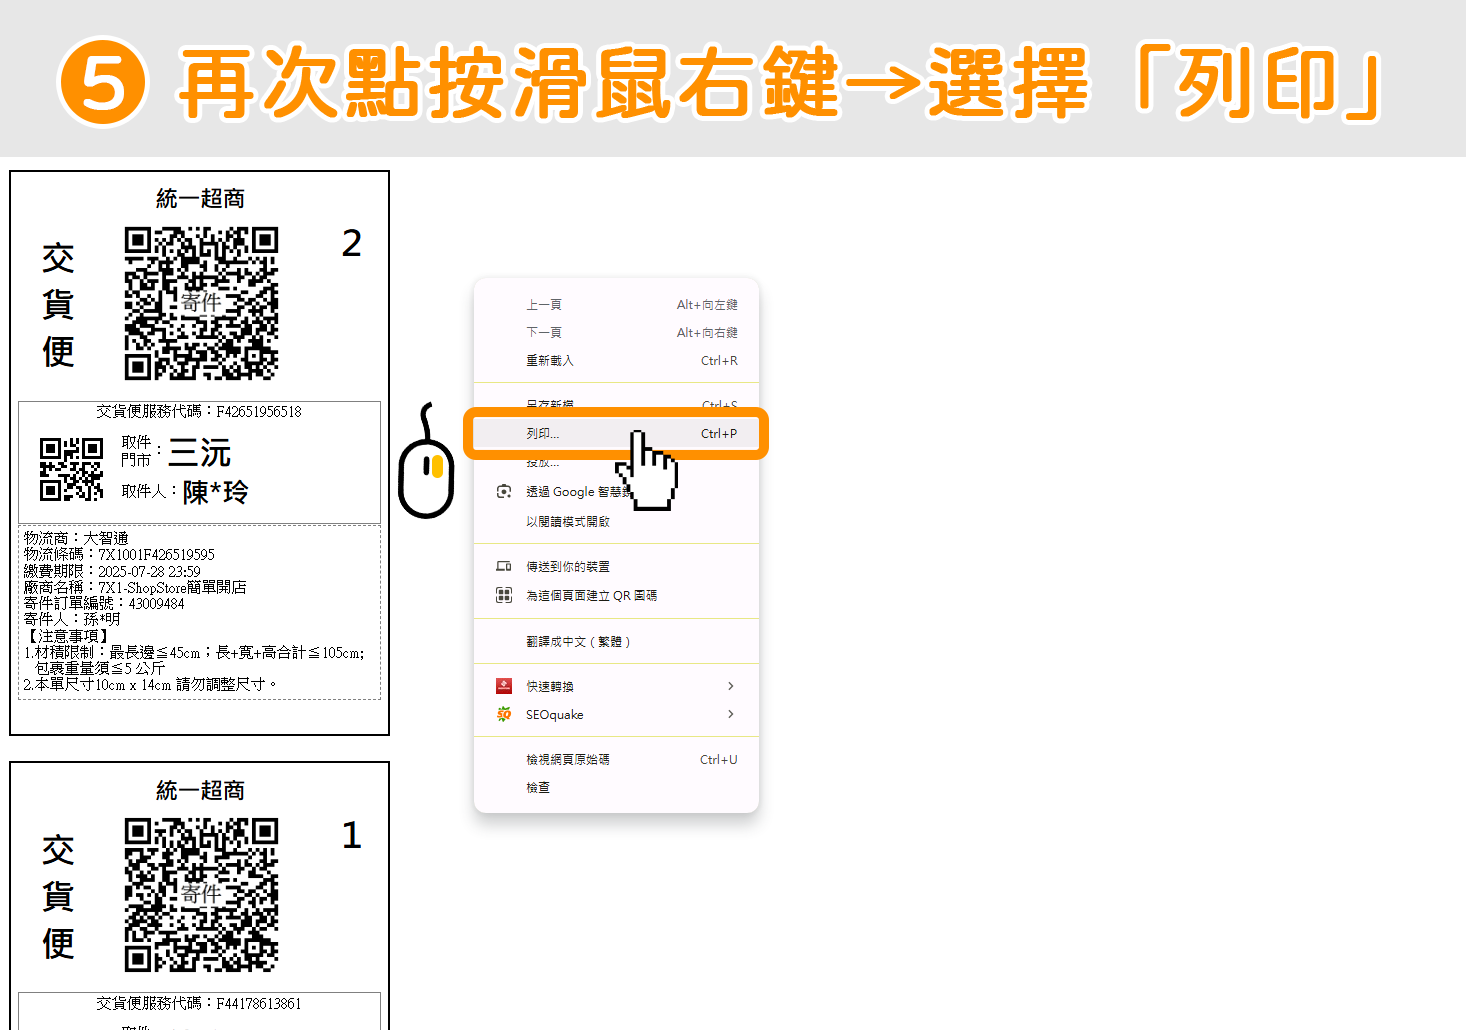Click sender line 寄件人：孫*明
This screenshot has height=1030, width=1466.
72,619
